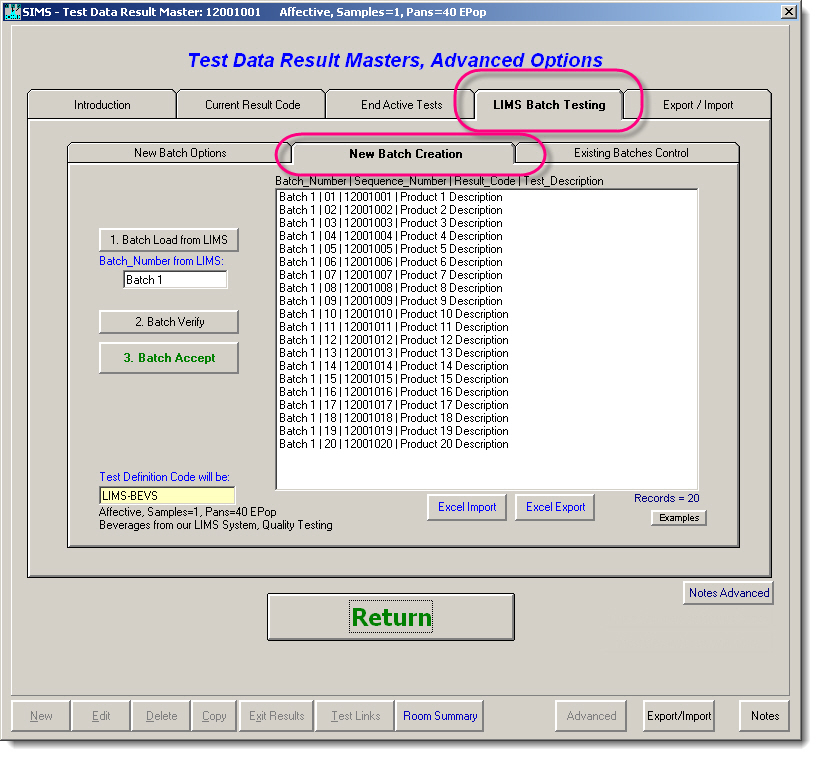Select the End Active Tests tab
The image size is (817, 757).
[x=399, y=104]
